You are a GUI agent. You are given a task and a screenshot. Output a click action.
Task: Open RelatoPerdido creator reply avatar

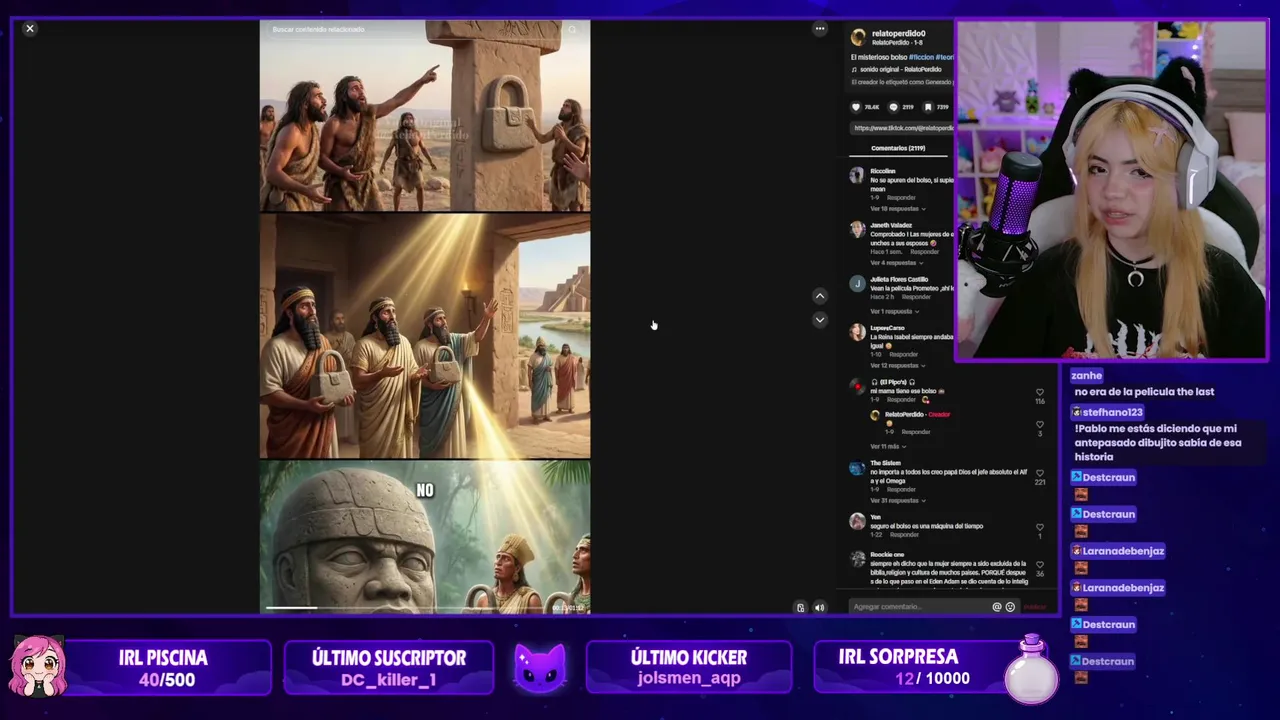[x=875, y=415]
